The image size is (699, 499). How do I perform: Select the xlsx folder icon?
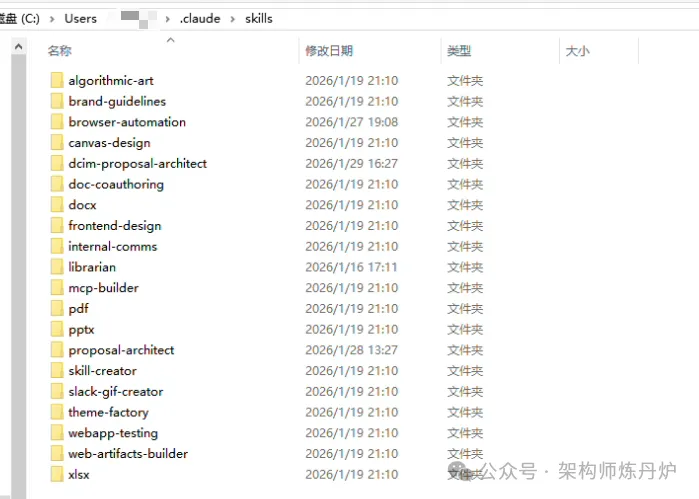coord(56,475)
